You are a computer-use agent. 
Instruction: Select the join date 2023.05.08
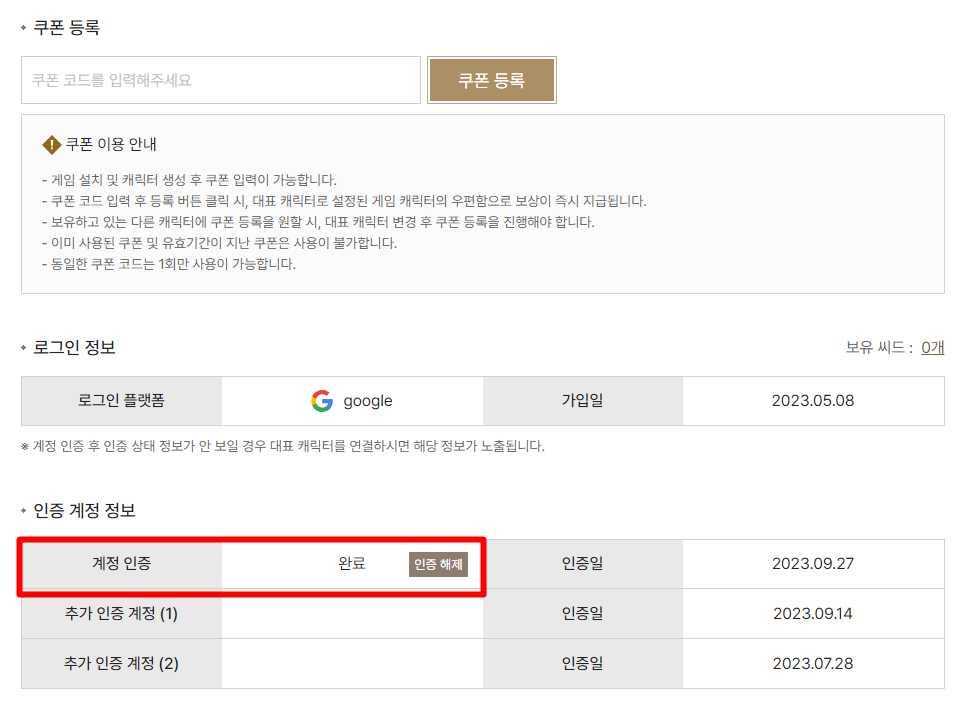(813, 401)
